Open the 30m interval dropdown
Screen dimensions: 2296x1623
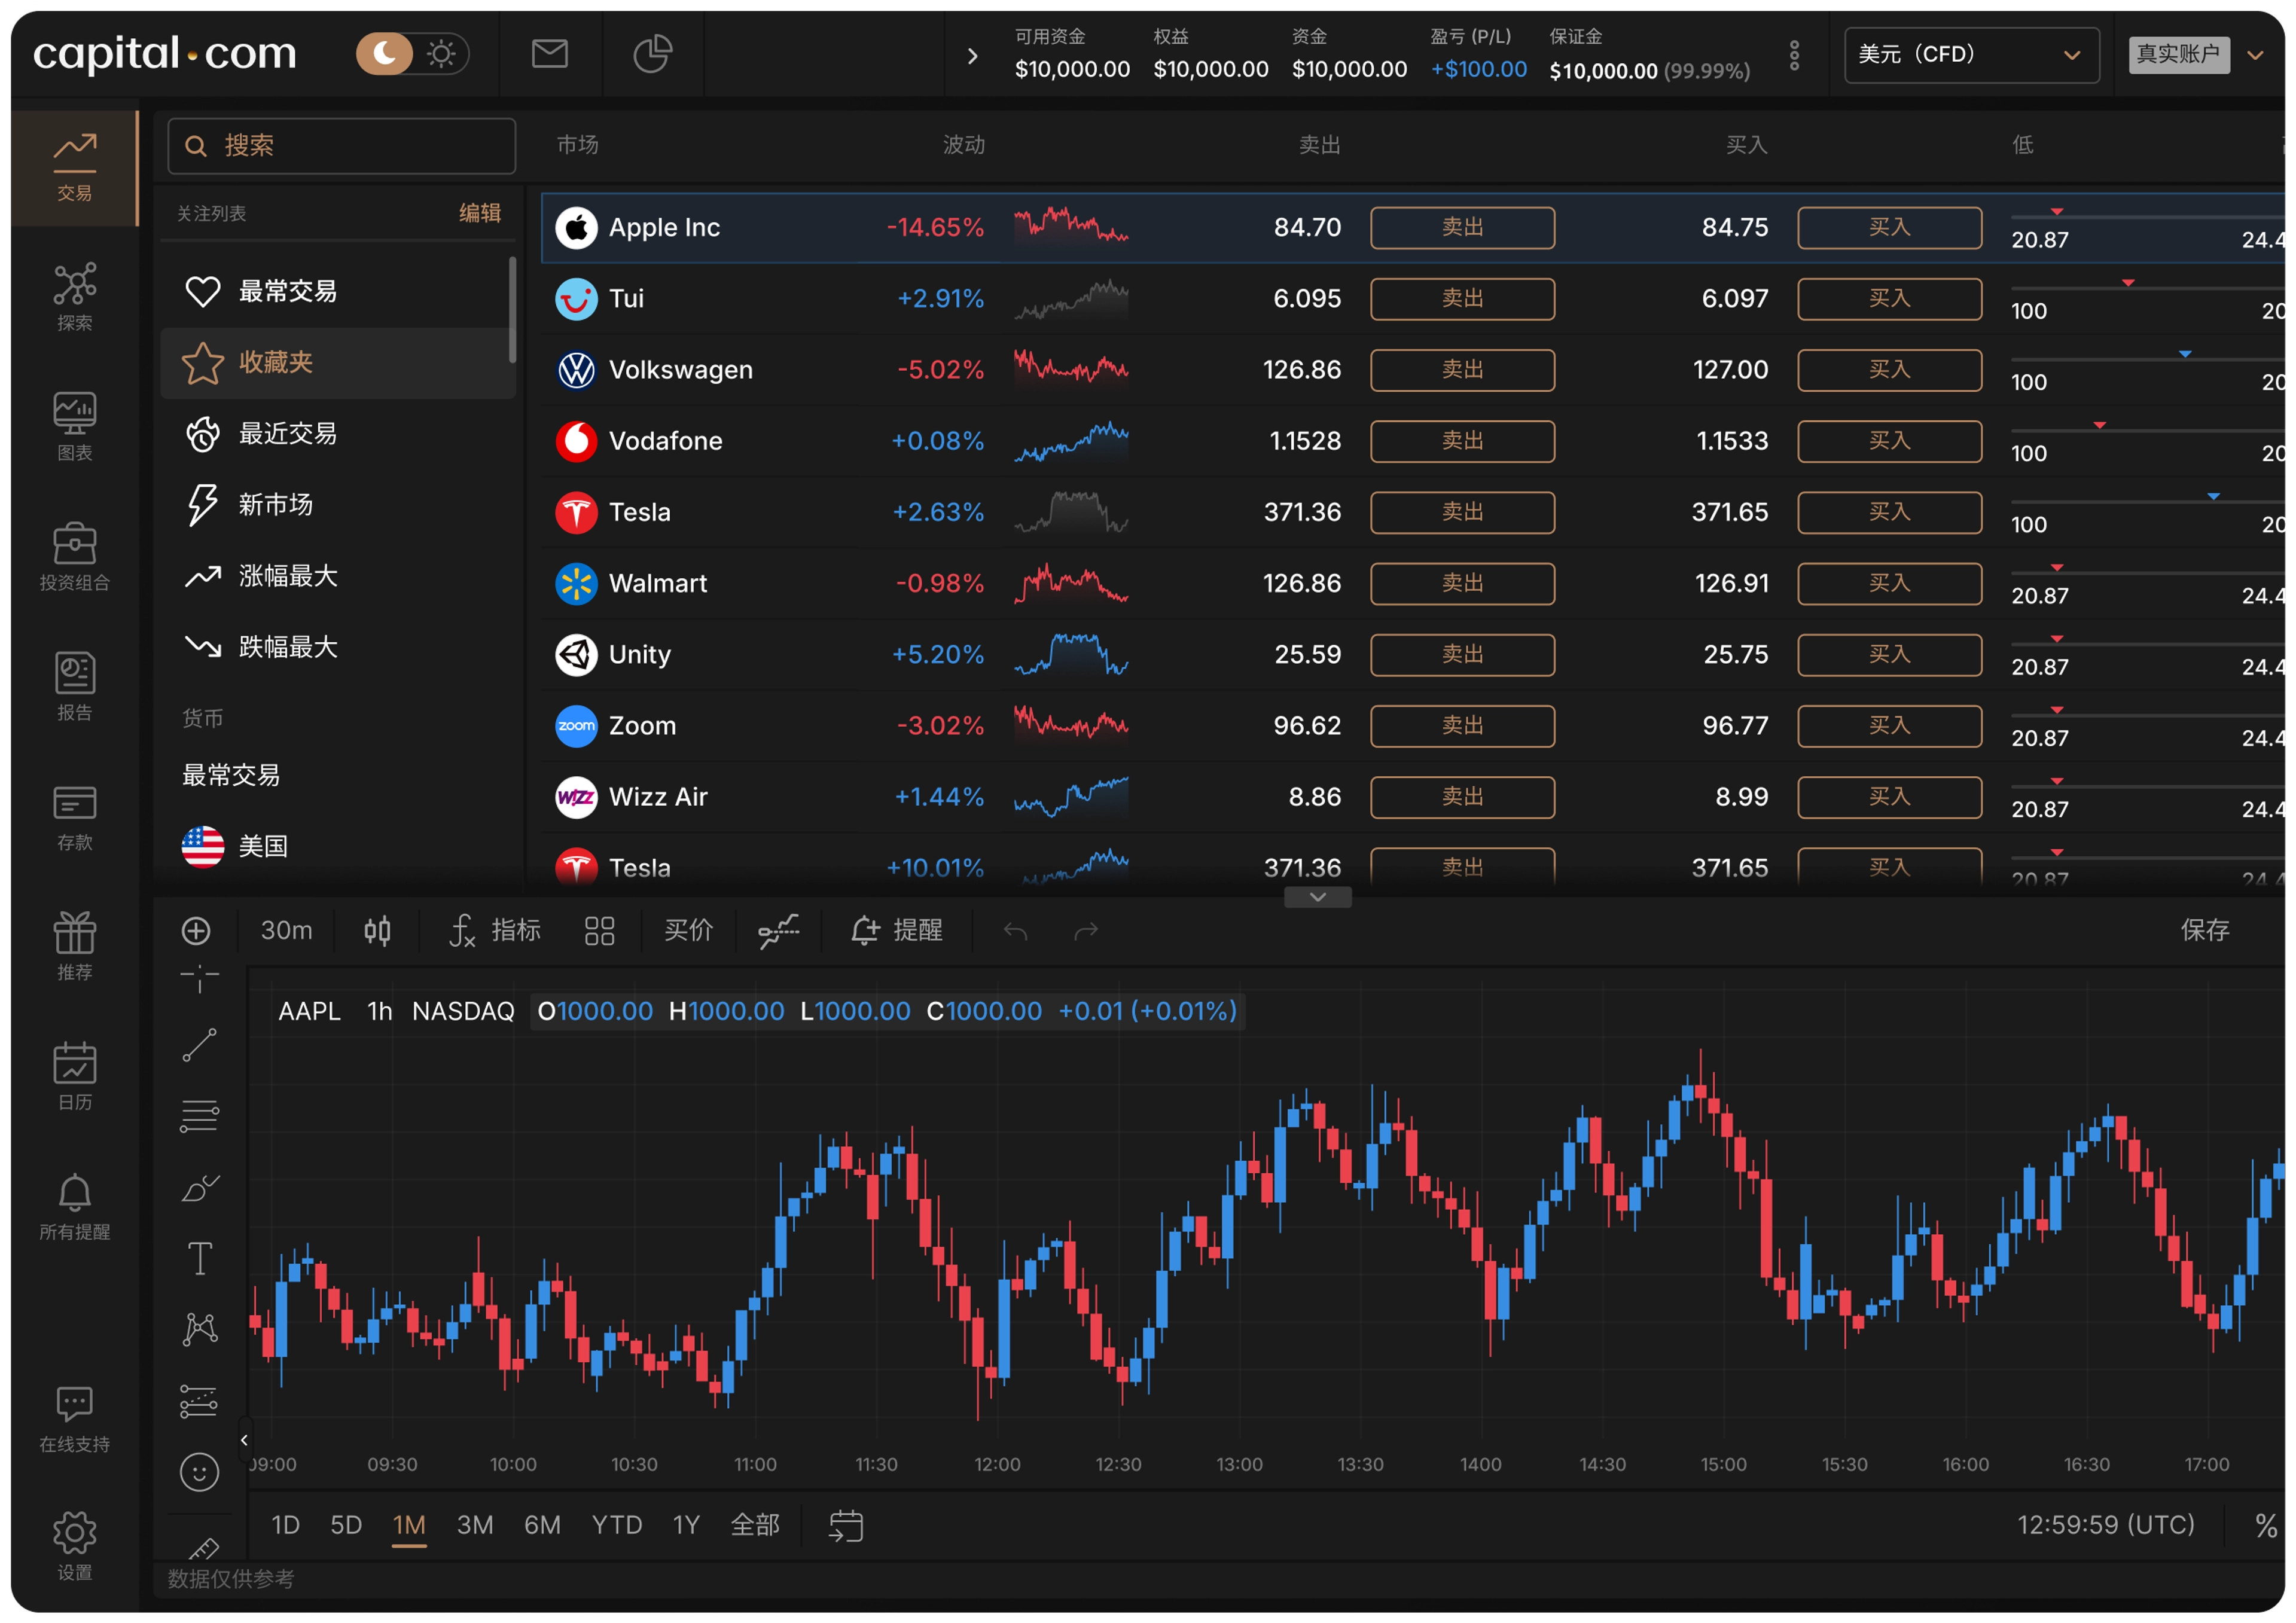[286, 931]
